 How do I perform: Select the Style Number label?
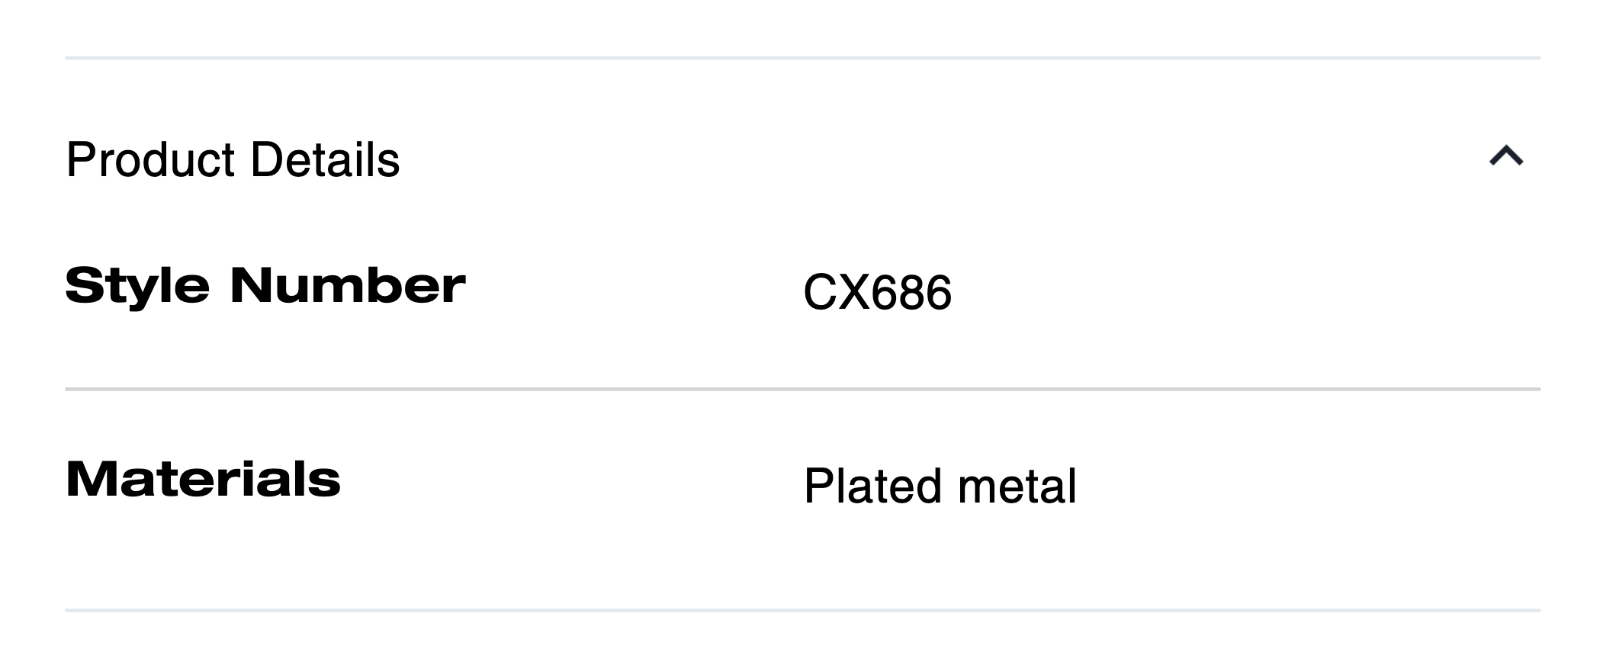tap(265, 286)
